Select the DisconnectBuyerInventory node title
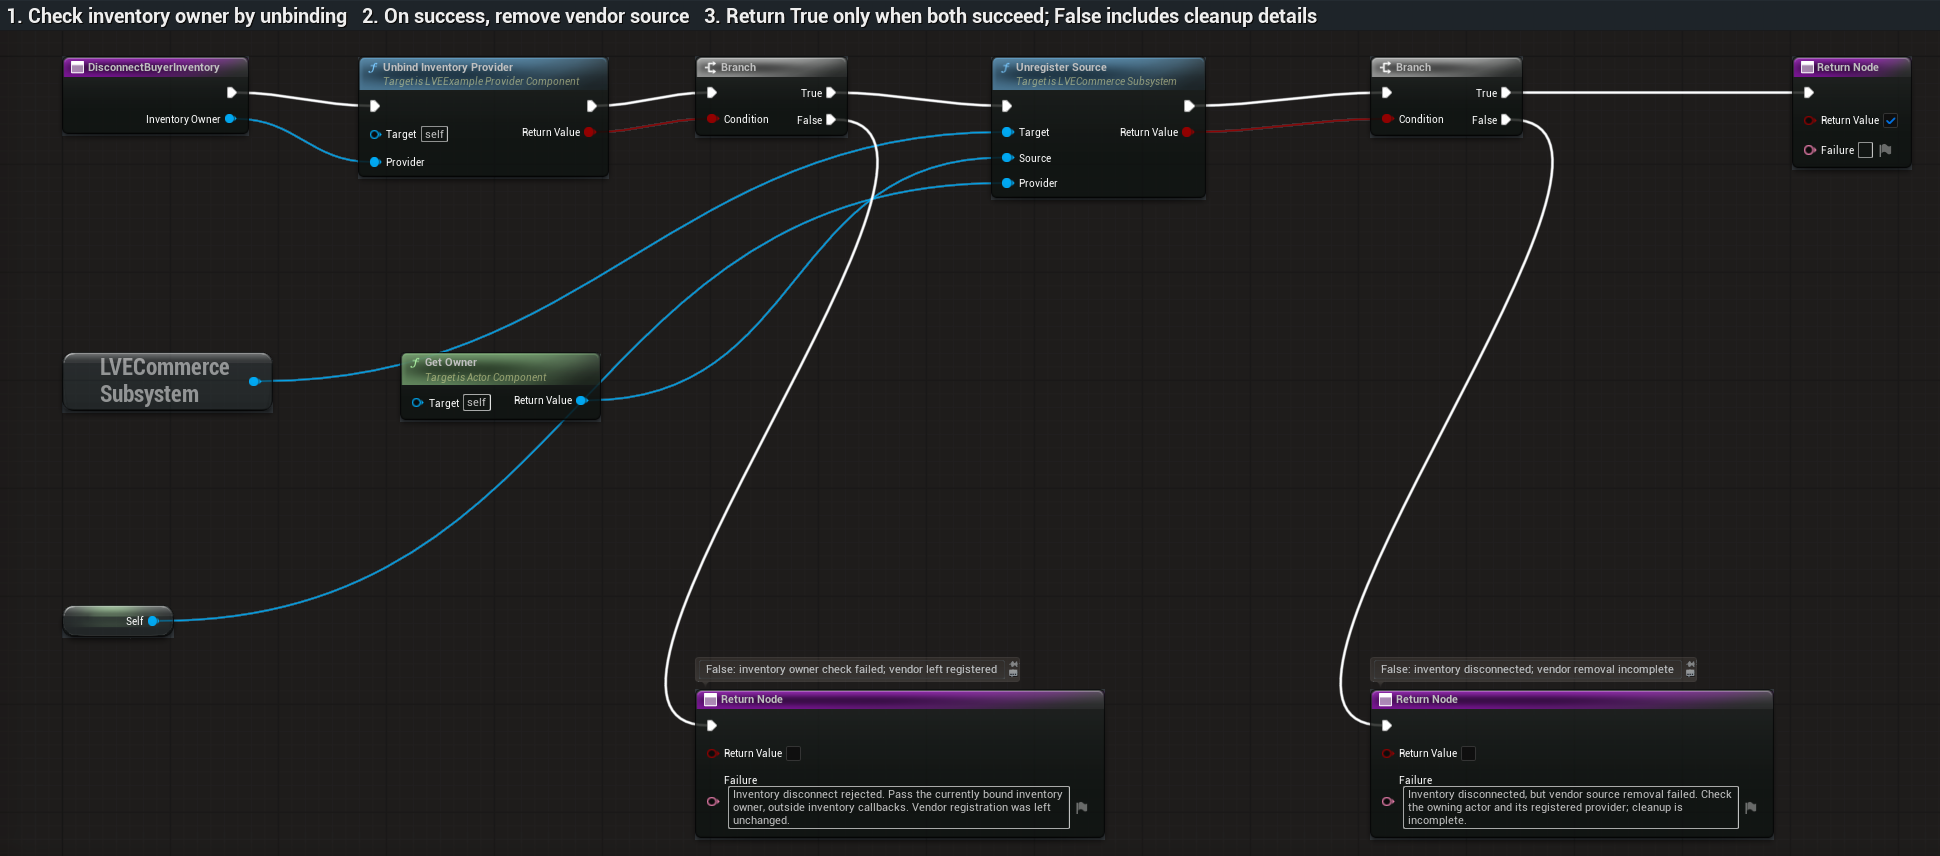This screenshot has height=856, width=1940. [153, 67]
